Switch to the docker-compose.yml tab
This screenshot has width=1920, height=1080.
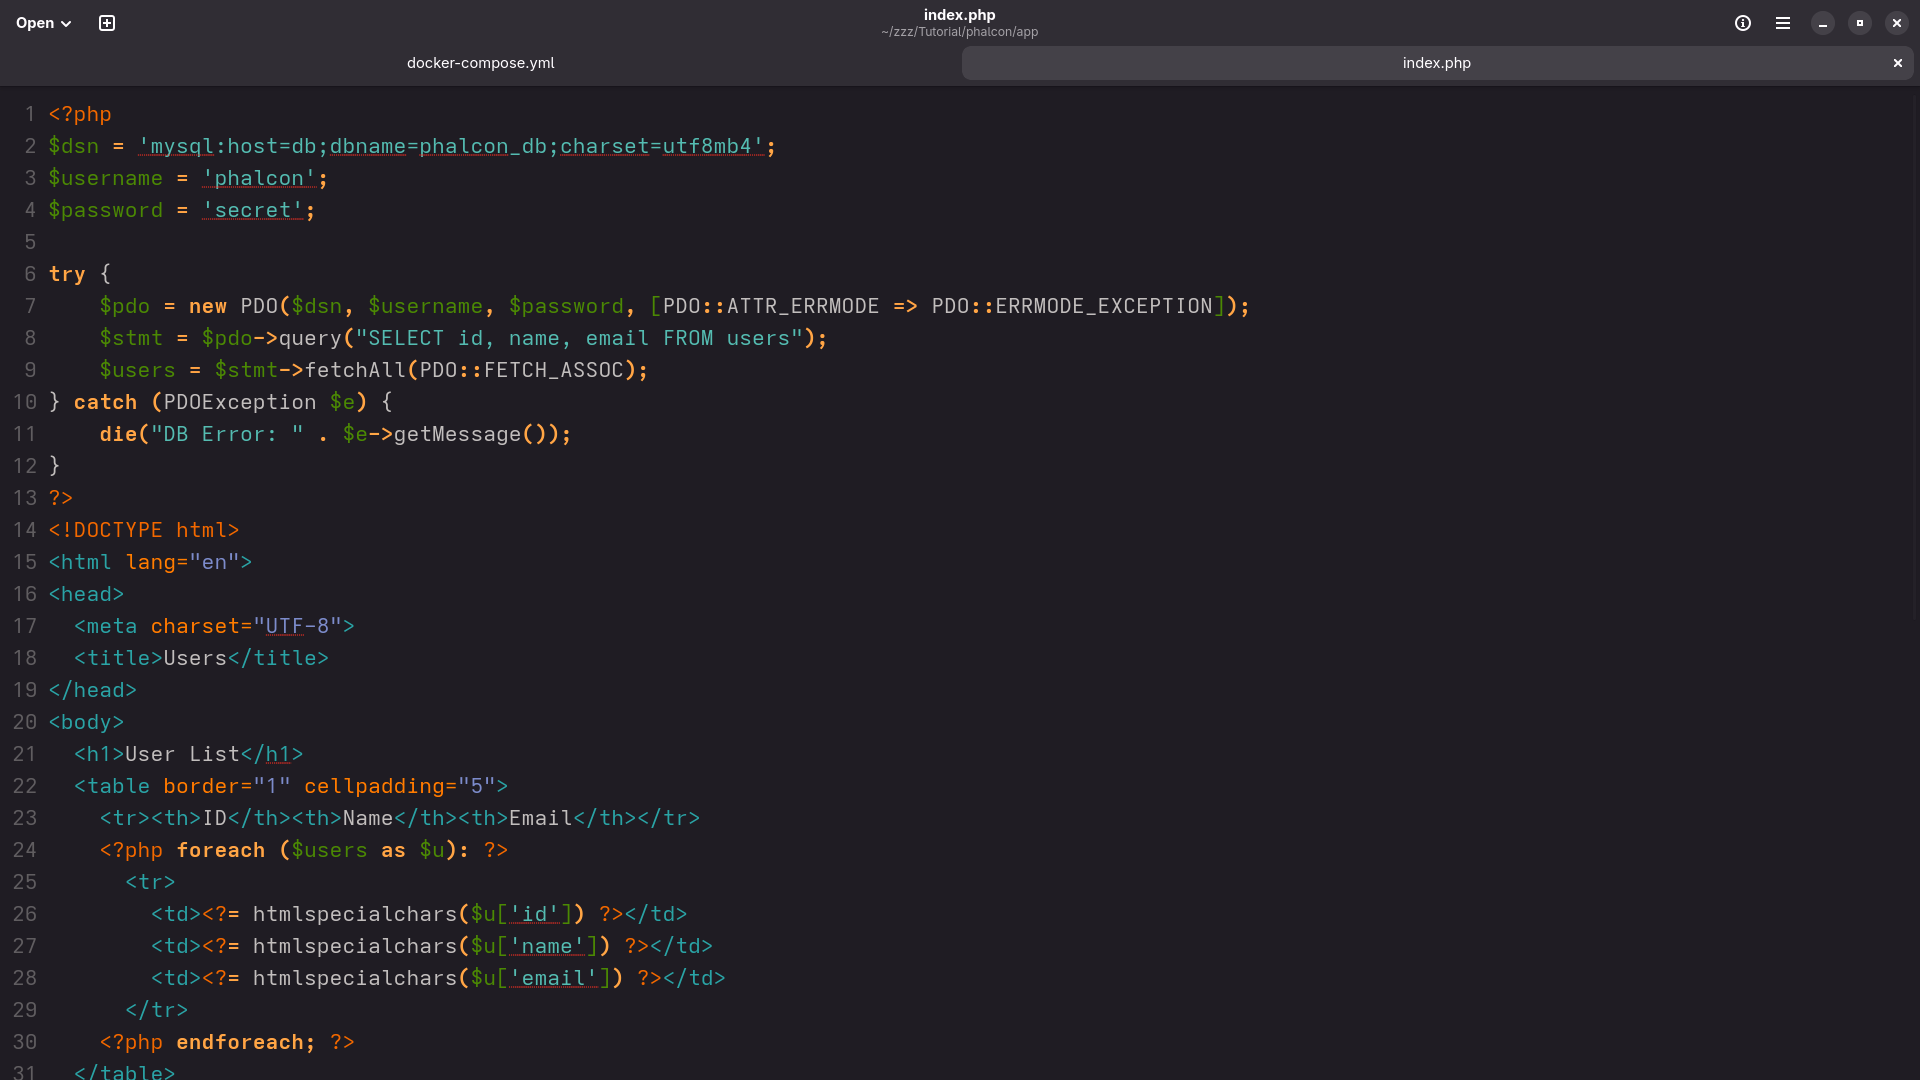pyautogui.click(x=480, y=63)
